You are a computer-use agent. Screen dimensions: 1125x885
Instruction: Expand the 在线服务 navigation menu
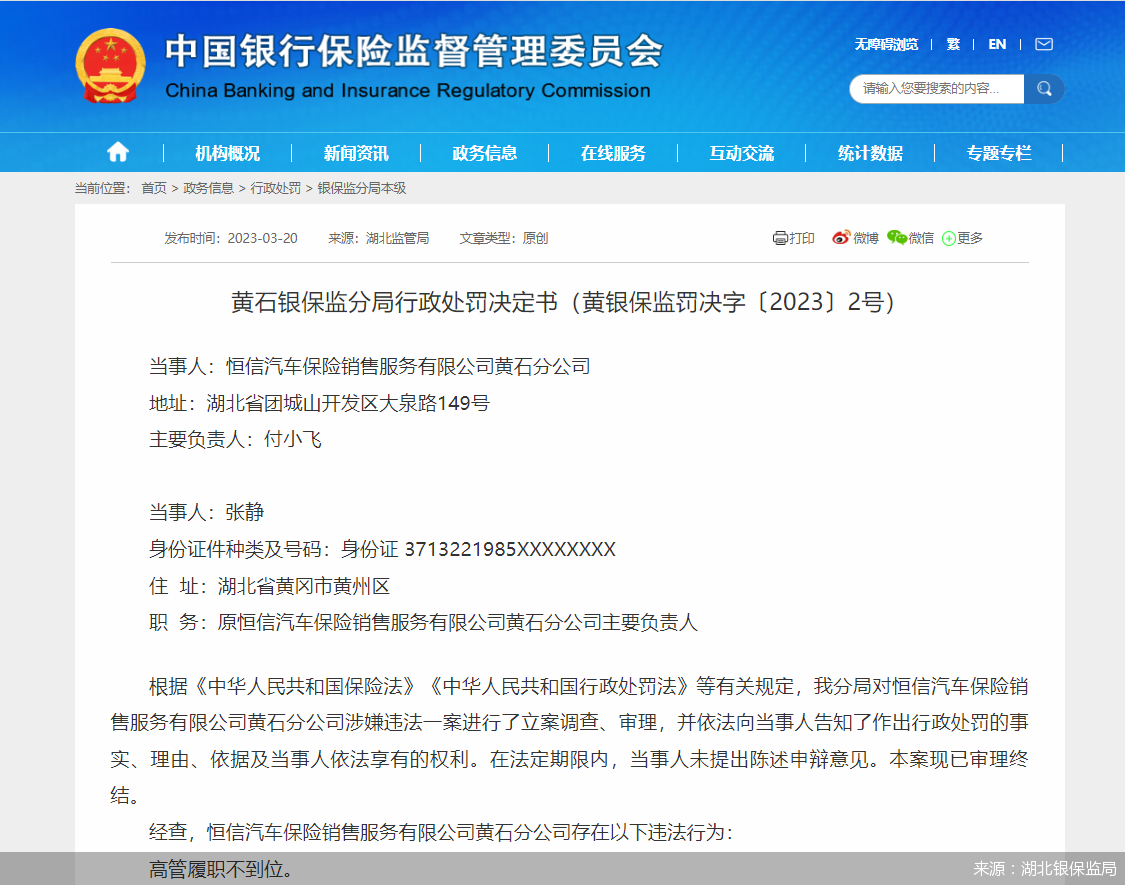pyautogui.click(x=613, y=153)
